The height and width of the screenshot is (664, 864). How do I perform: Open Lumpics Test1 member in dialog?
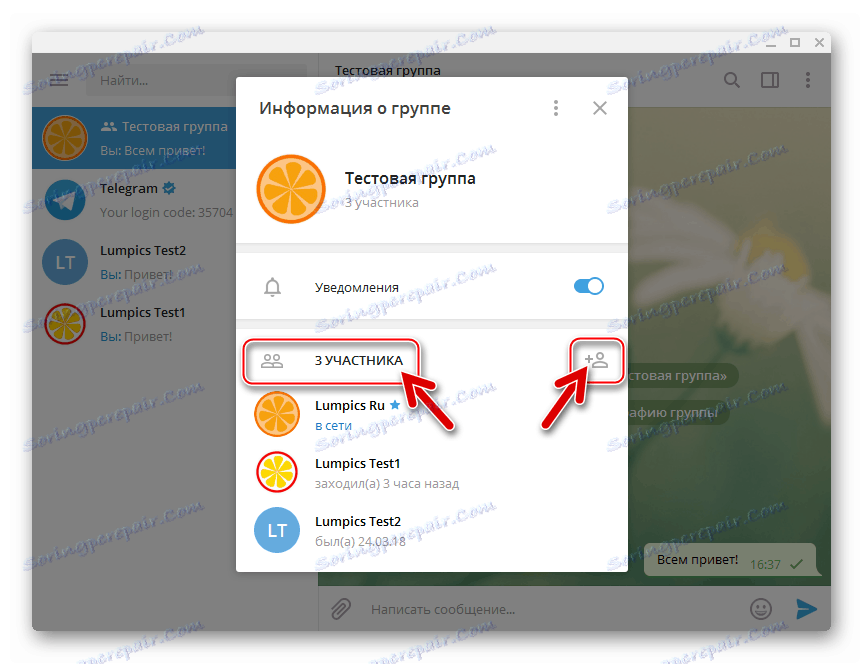click(x=431, y=473)
